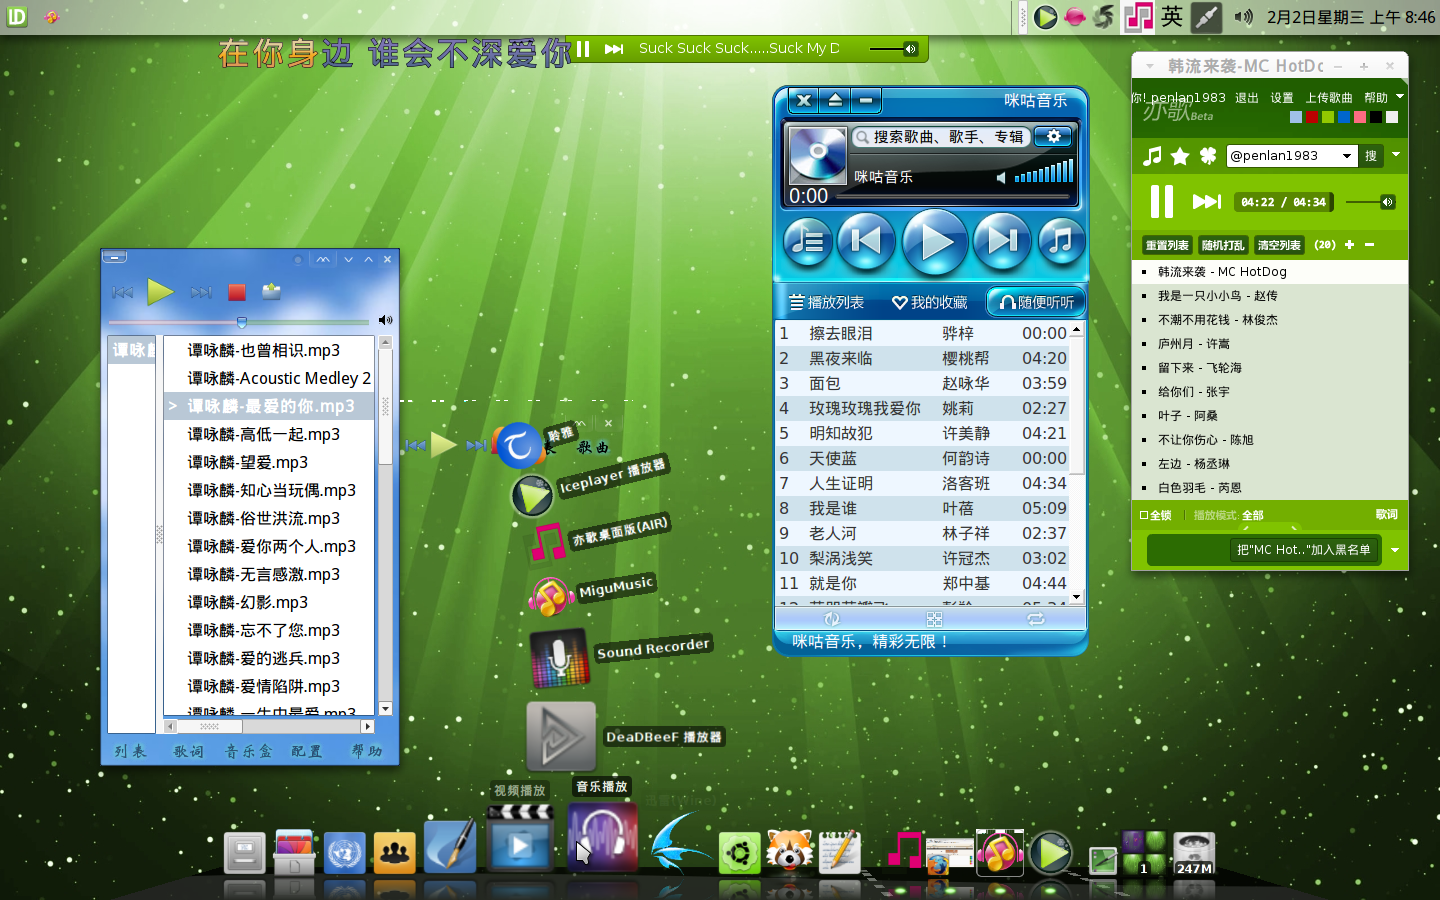Click open file folder icon in blue player
The width and height of the screenshot is (1440, 900).
pyautogui.click(x=271, y=291)
